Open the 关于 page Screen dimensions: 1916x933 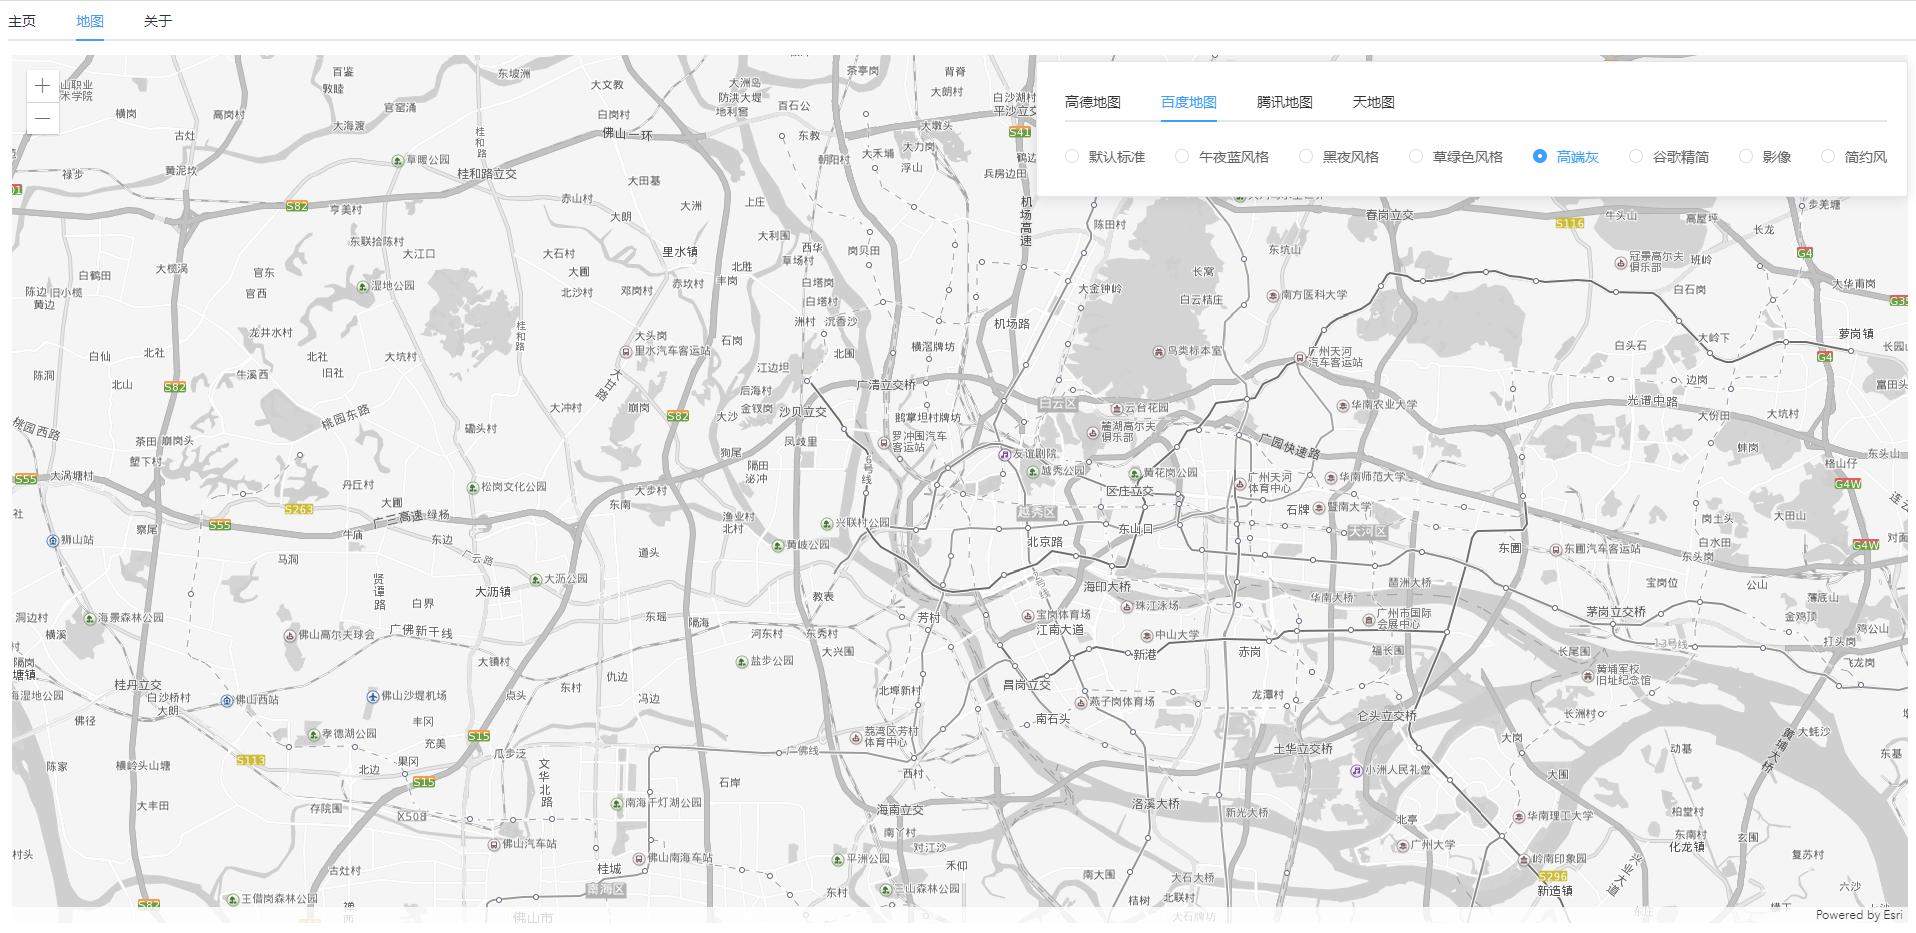click(155, 20)
